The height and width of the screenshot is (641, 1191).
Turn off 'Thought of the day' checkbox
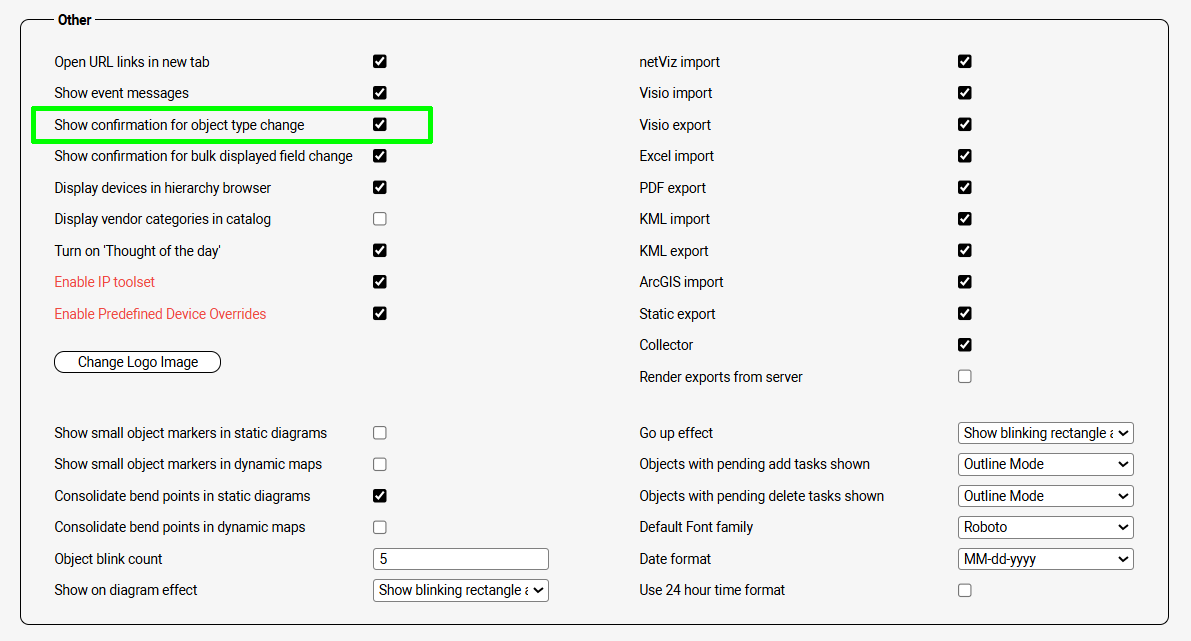pos(380,250)
